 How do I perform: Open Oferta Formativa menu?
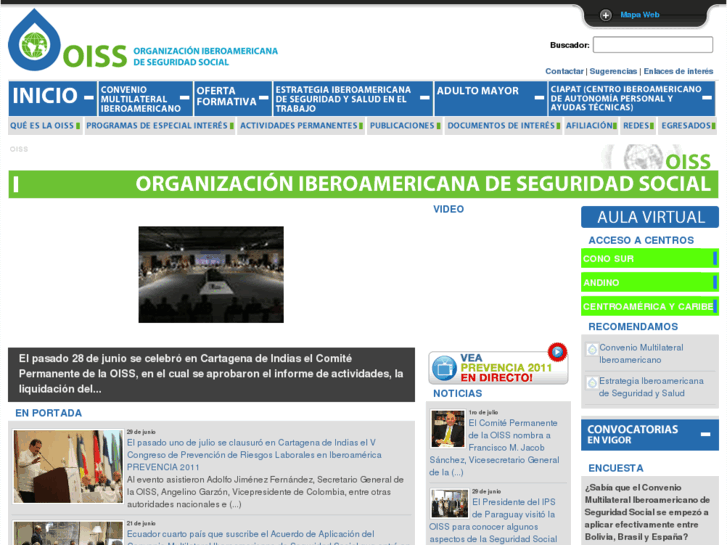[x=226, y=96]
